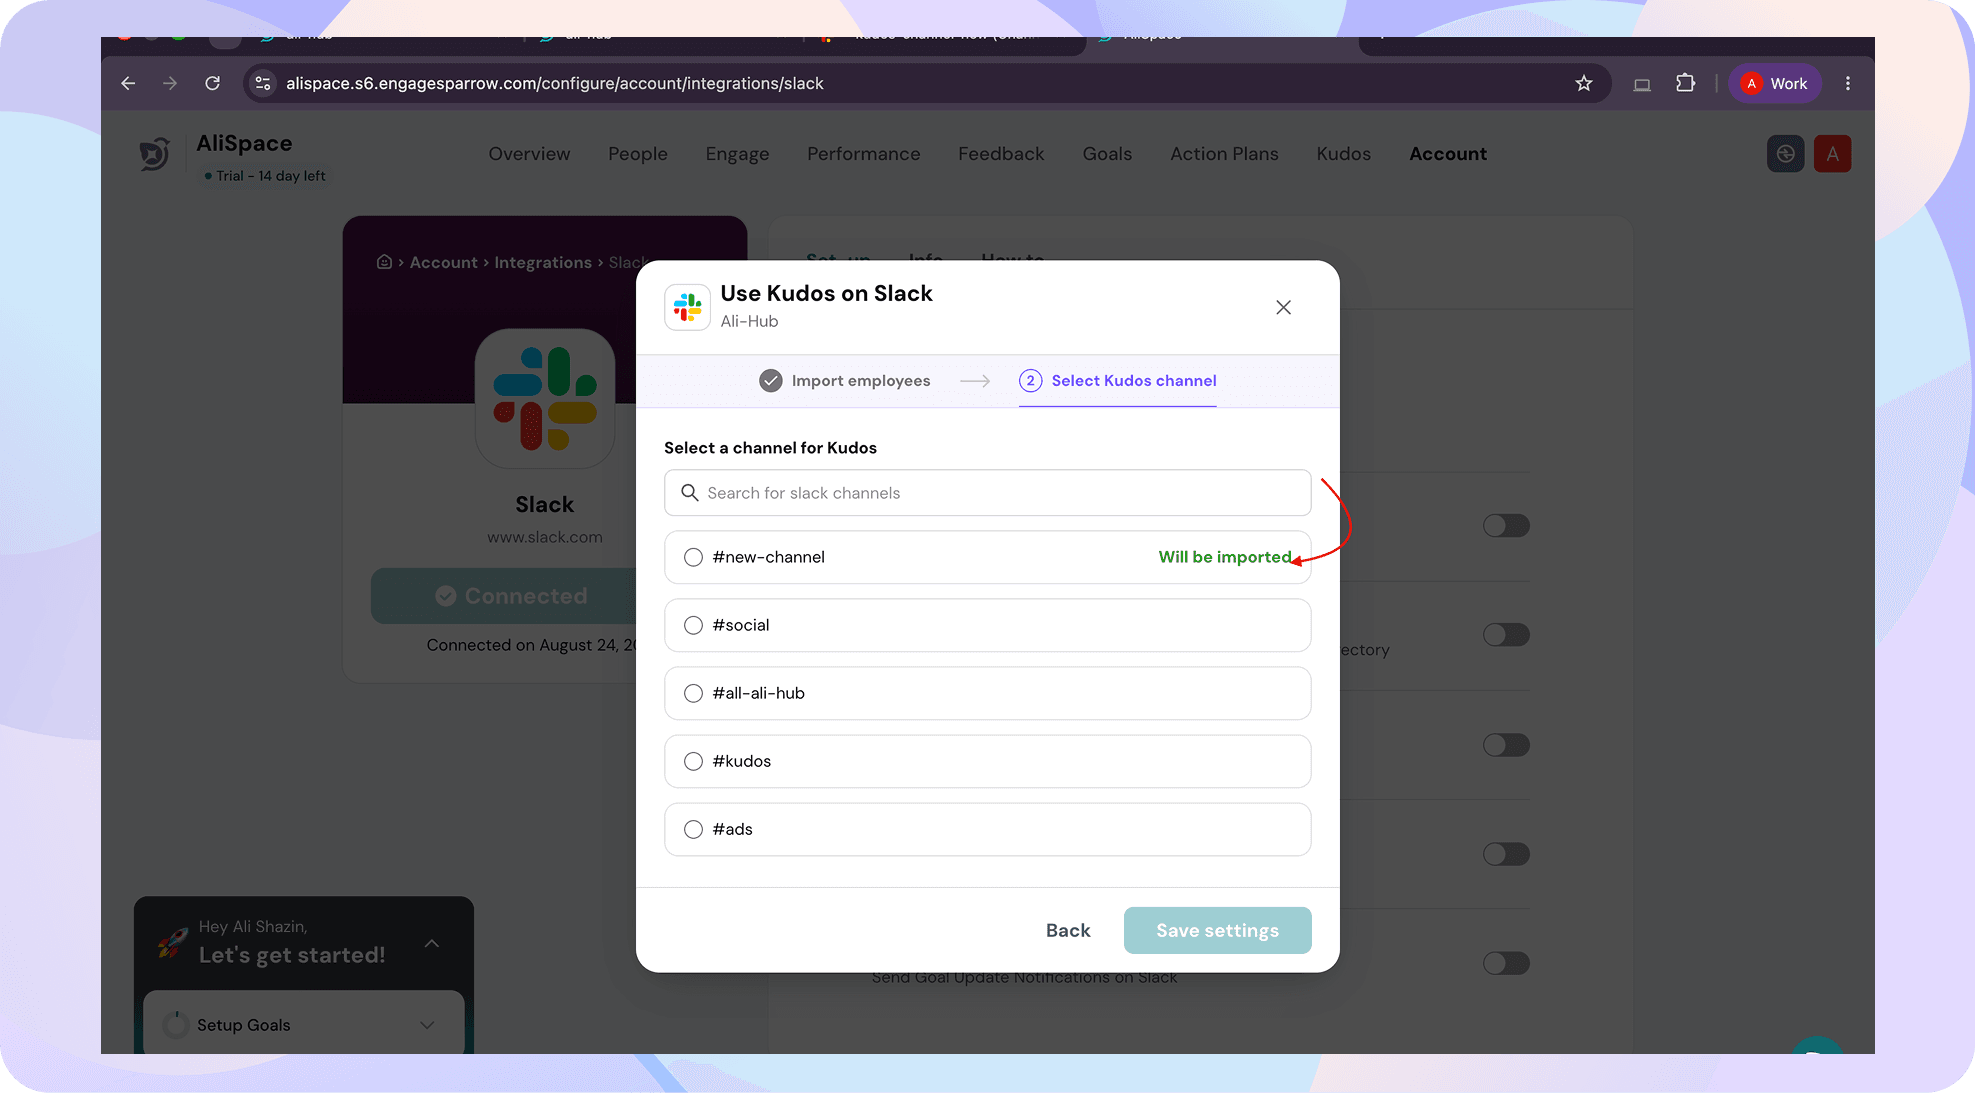Image resolution: width=1976 pixels, height=1093 pixels.
Task: Open the Performance menu
Action: click(864, 154)
